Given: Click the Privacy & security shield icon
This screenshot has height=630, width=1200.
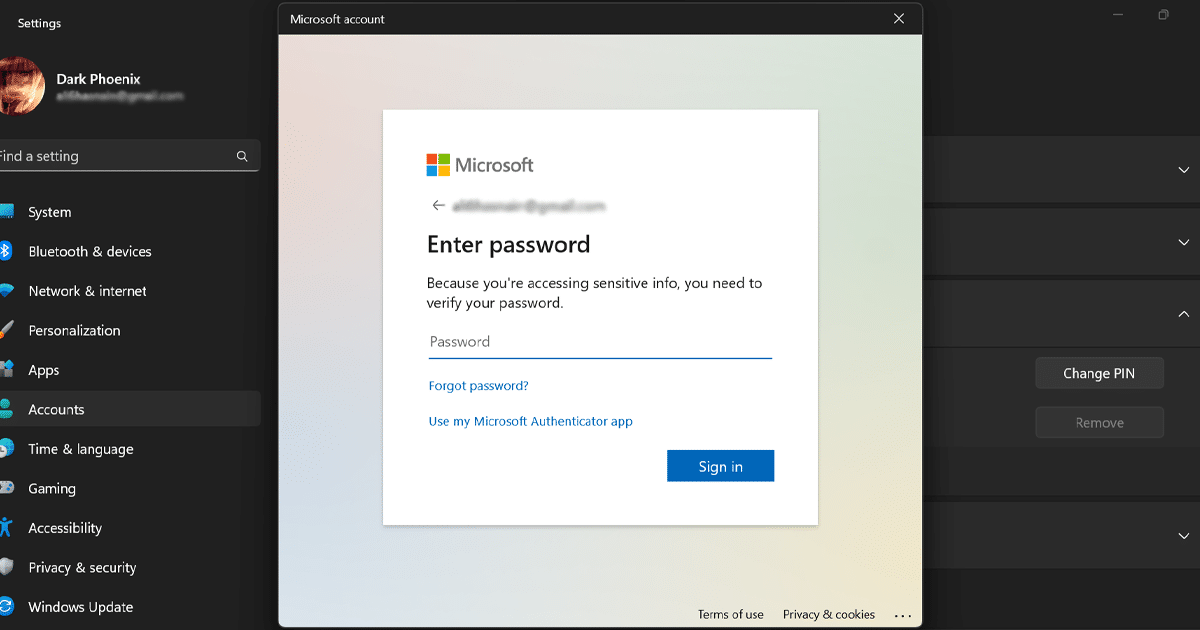Looking at the screenshot, I should [x=6, y=567].
